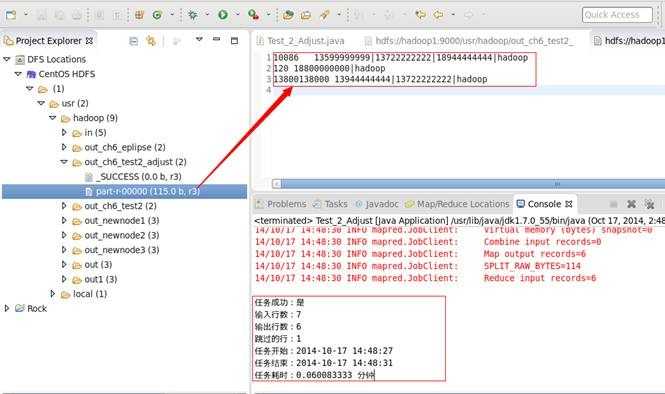The image size is (665, 394).
Task: Click inside the Quick Access field
Action: tap(617, 15)
